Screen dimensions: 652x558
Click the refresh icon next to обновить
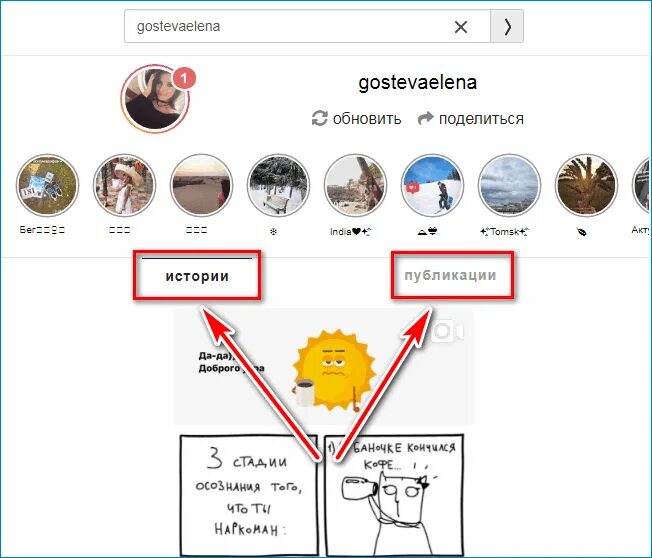point(319,119)
